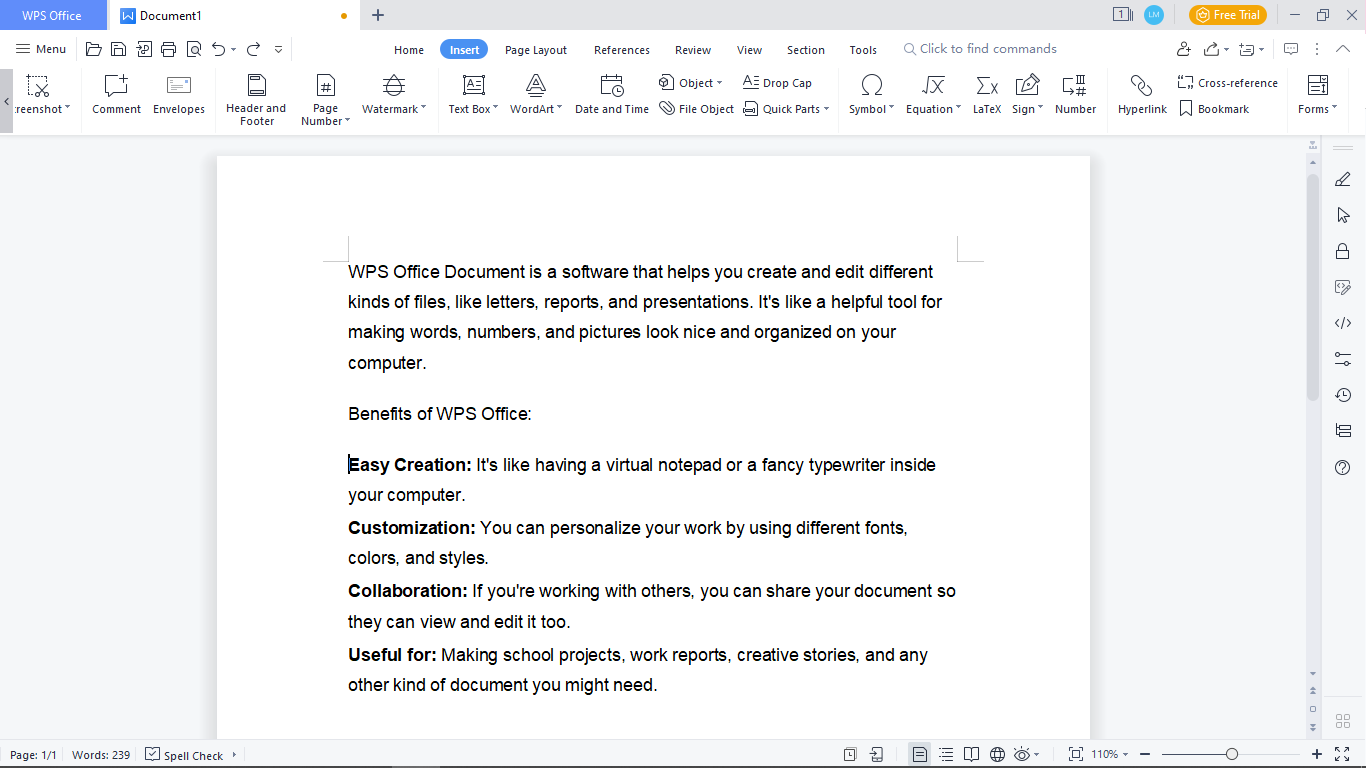Open the Menu in the top toolbar
1366x768 pixels.
[40, 48]
